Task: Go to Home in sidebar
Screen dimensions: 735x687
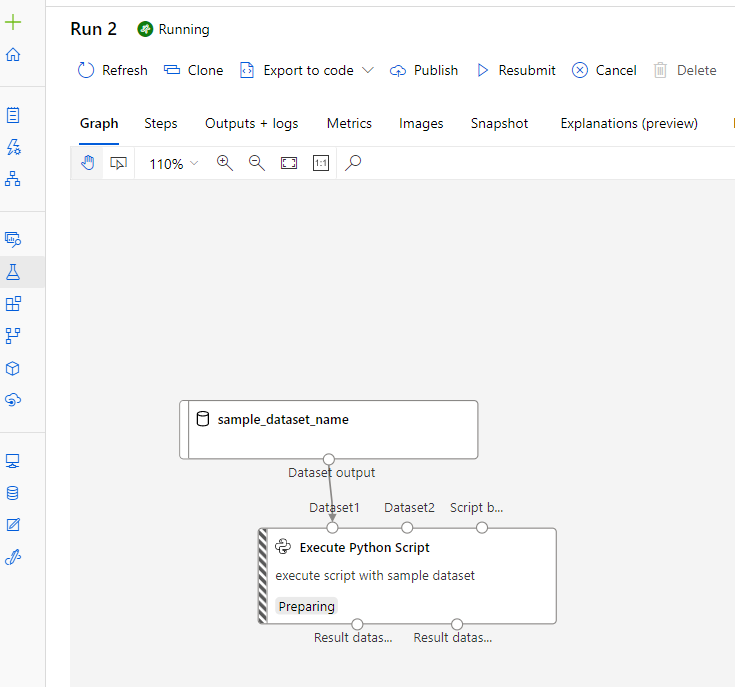Action: coord(13,54)
